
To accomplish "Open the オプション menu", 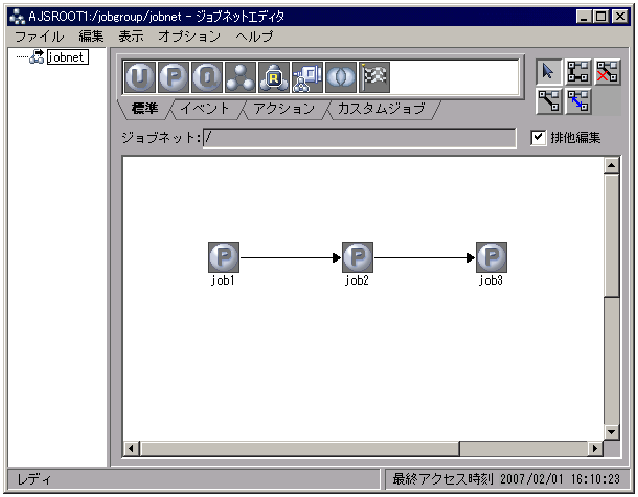I will pos(190,37).
